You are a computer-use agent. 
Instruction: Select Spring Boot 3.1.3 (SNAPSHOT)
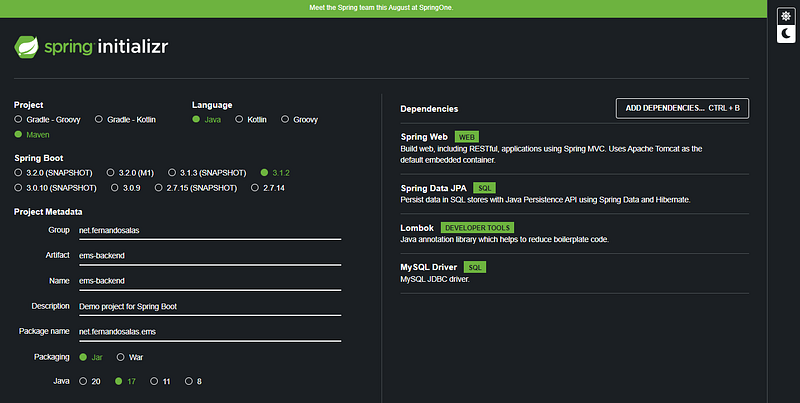click(207, 173)
